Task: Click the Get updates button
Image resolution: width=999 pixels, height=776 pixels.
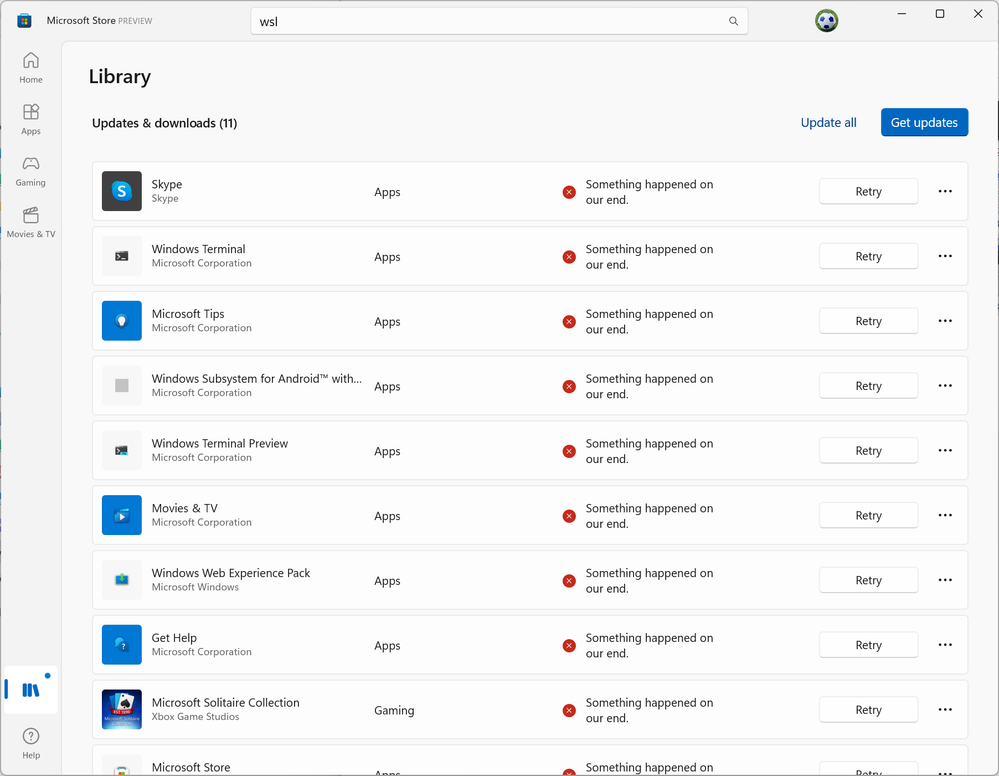Action: click(924, 122)
